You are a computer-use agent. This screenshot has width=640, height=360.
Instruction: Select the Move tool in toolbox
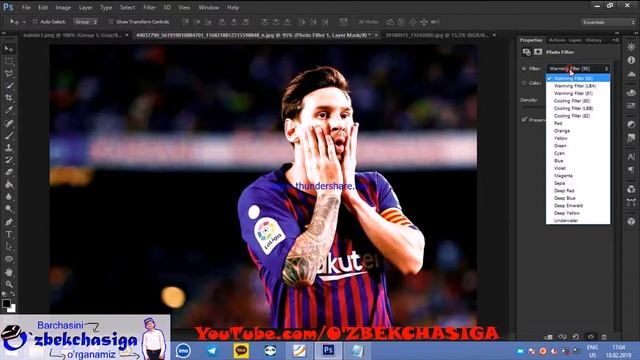[x=9, y=49]
